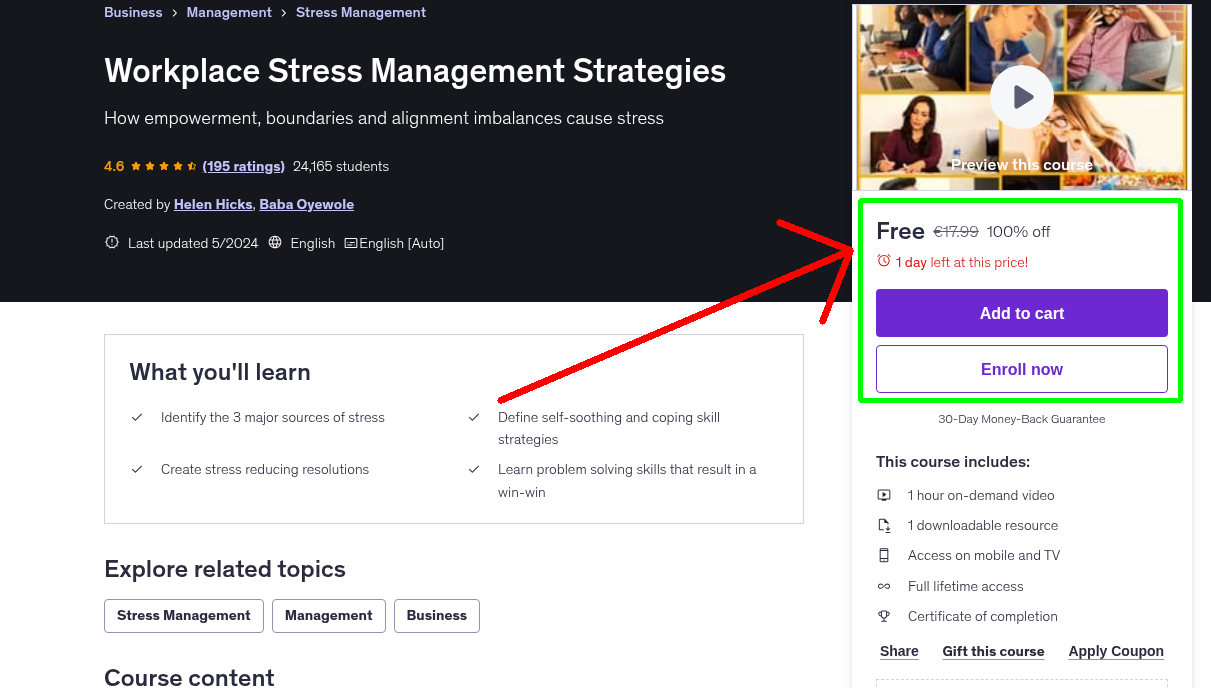1211x688 pixels.
Task: Click the last updated clock icon
Action: click(111, 242)
